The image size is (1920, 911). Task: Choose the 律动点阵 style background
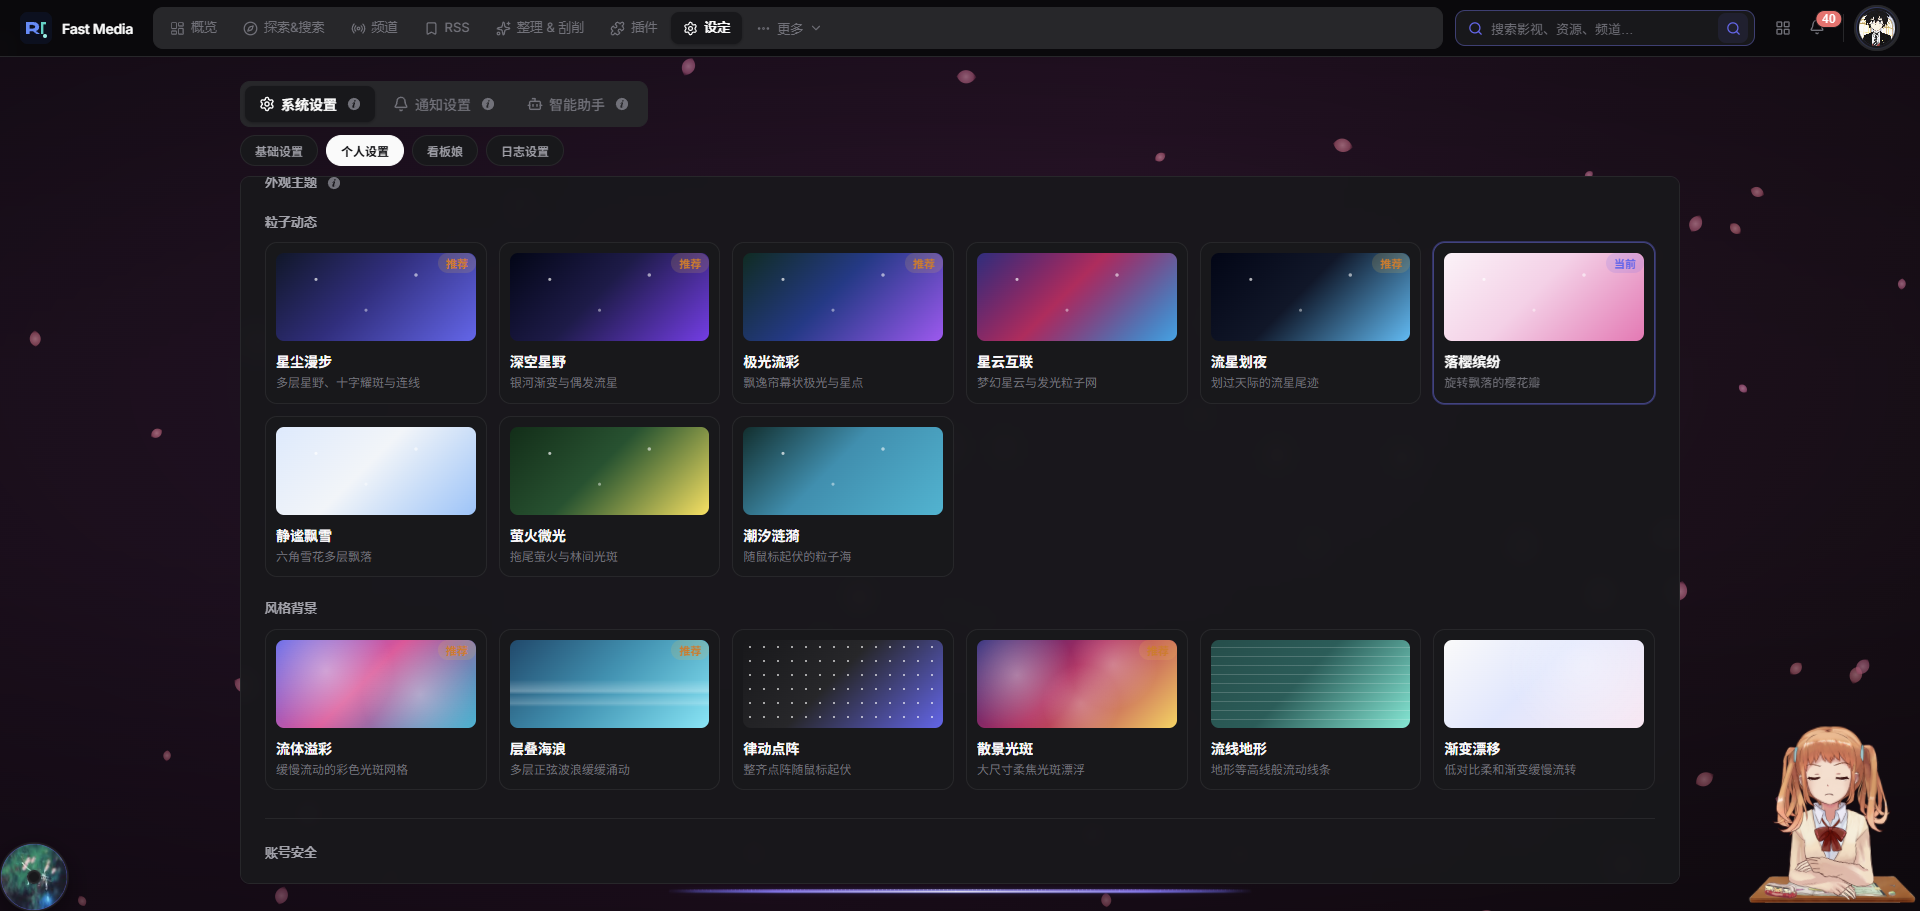(843, 710)
